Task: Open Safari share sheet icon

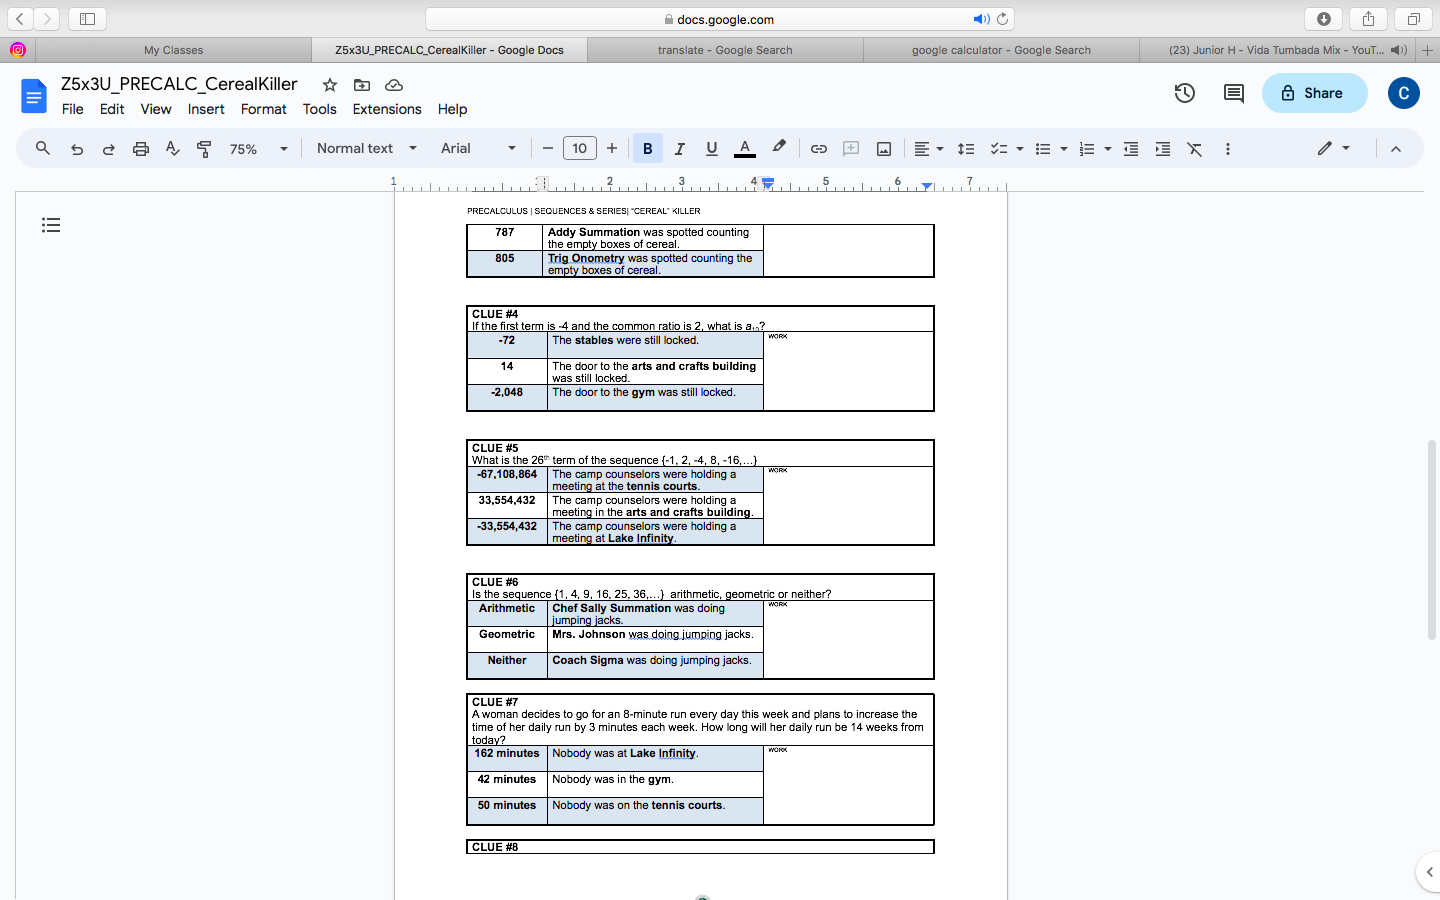Action: 1368,19
